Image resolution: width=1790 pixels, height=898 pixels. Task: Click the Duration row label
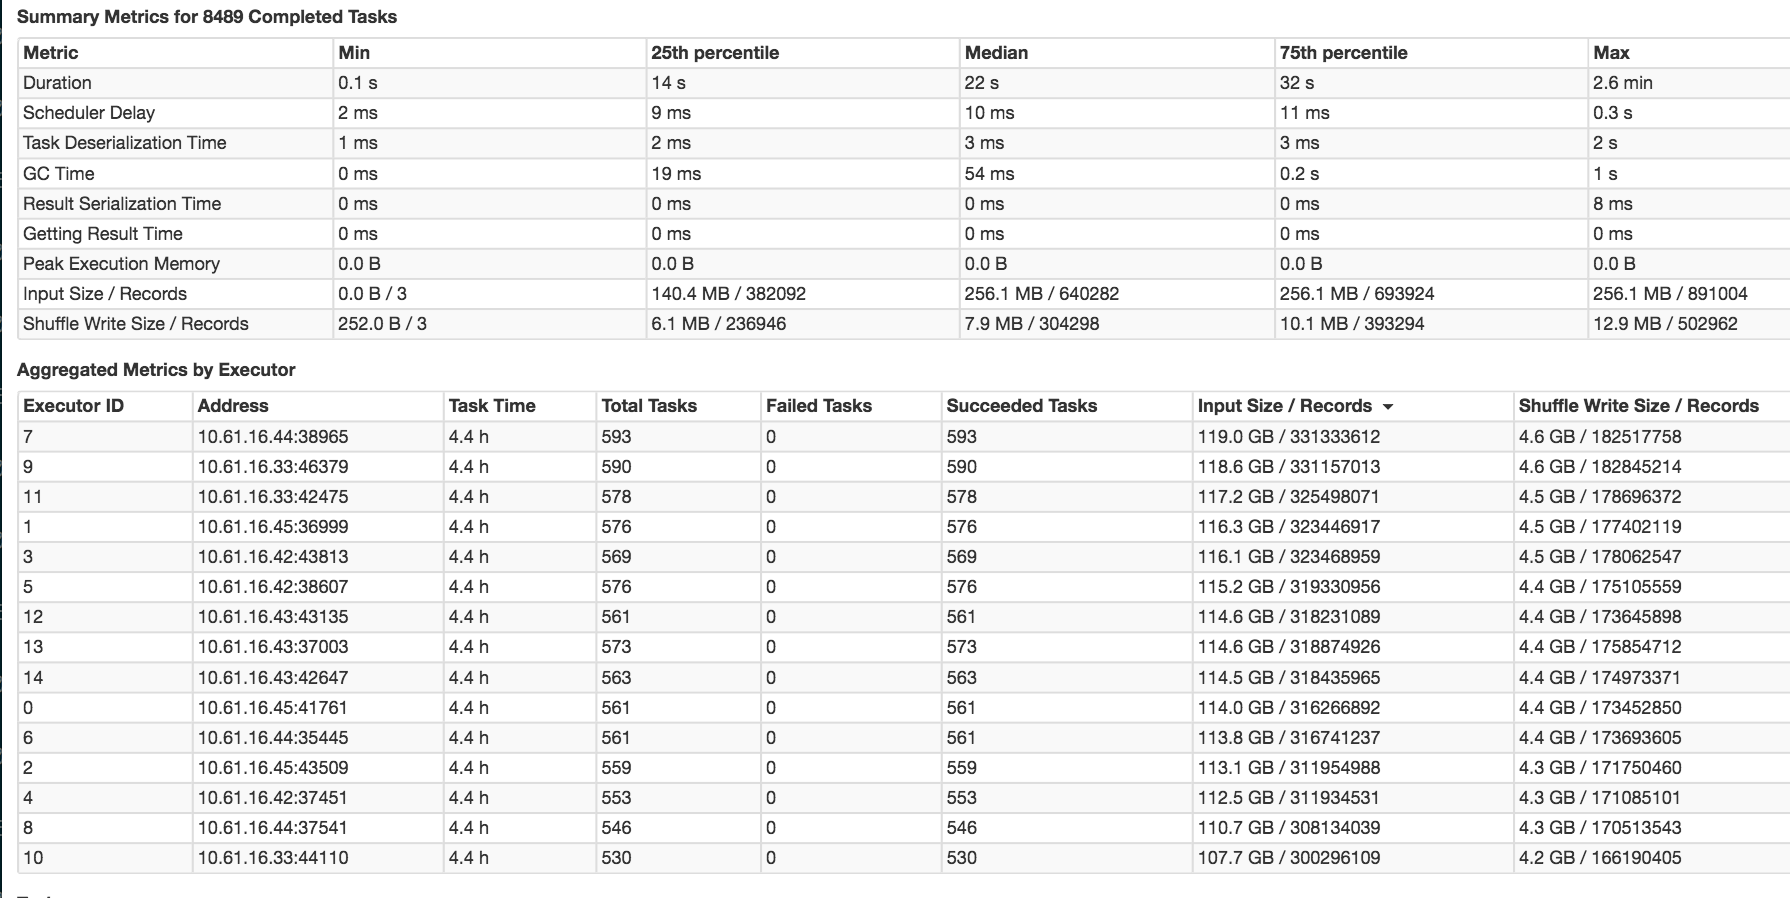(x=57, y=83)
